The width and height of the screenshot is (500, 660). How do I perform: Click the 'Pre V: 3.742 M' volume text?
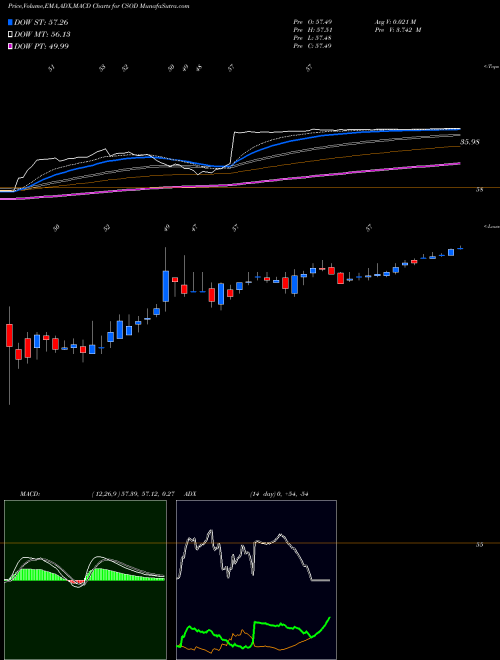click(x=400, y=30)
